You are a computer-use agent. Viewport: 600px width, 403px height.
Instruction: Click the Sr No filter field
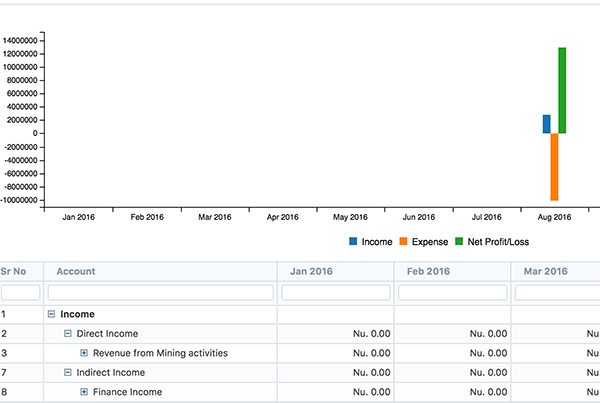point(21,293)
